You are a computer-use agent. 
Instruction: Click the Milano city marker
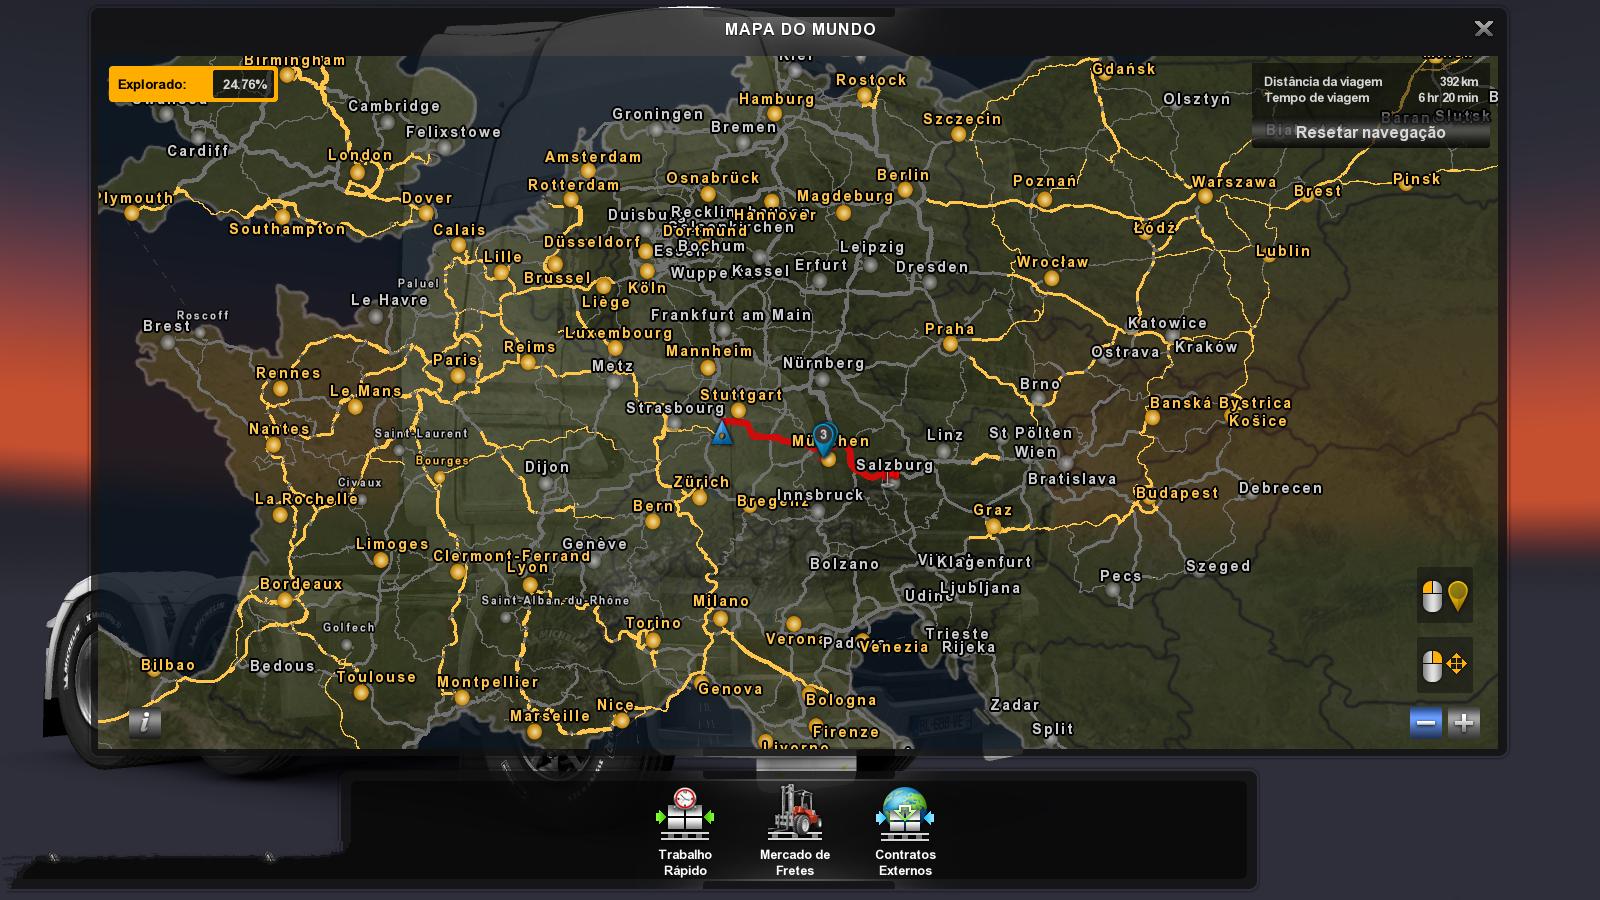point(721,619)
